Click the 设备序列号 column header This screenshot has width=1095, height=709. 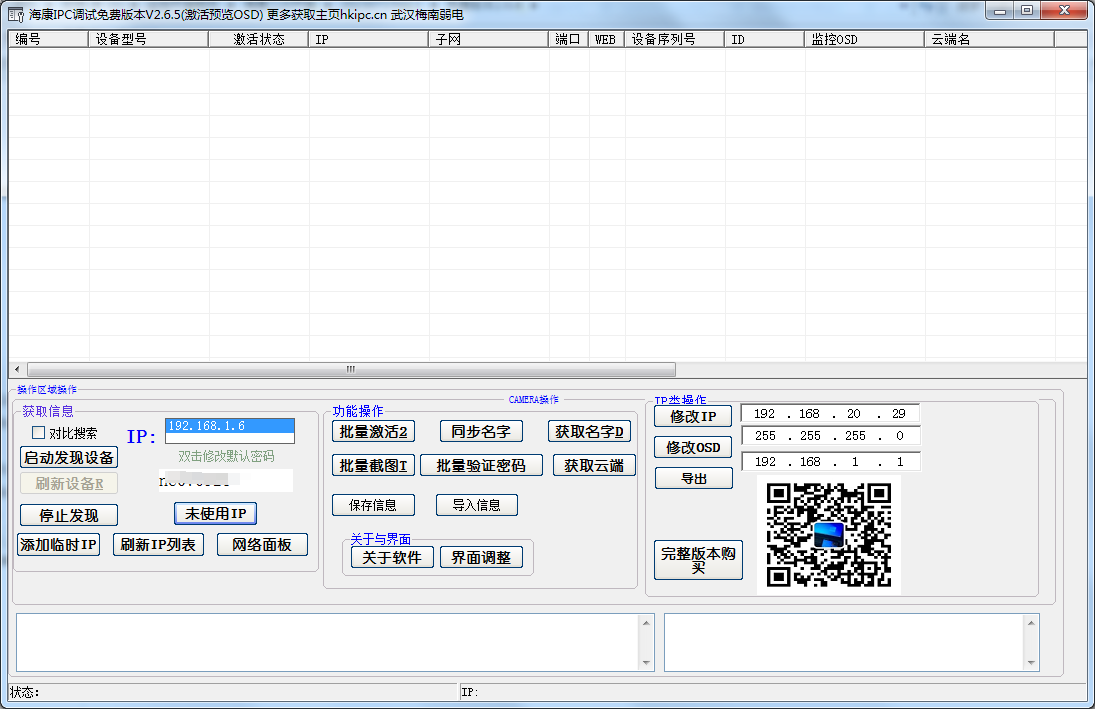pos(675,39)
